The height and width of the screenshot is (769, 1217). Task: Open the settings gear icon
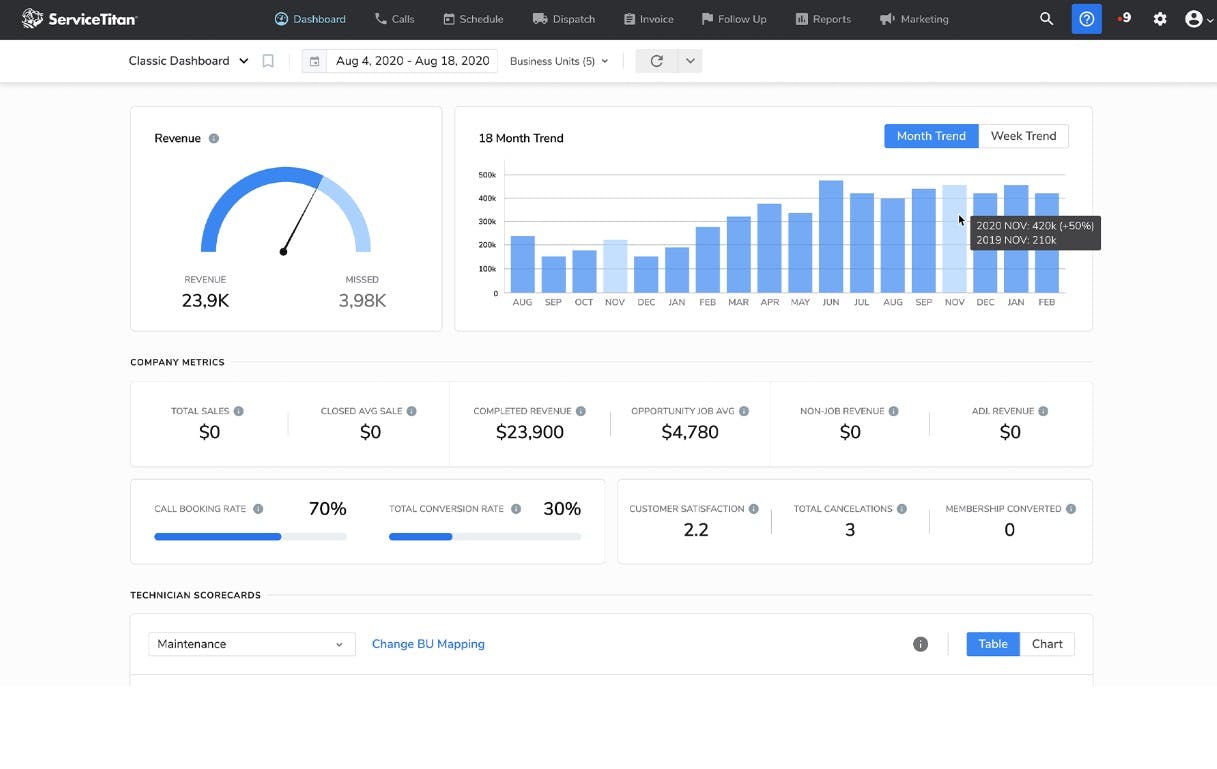coord(1160,19)
